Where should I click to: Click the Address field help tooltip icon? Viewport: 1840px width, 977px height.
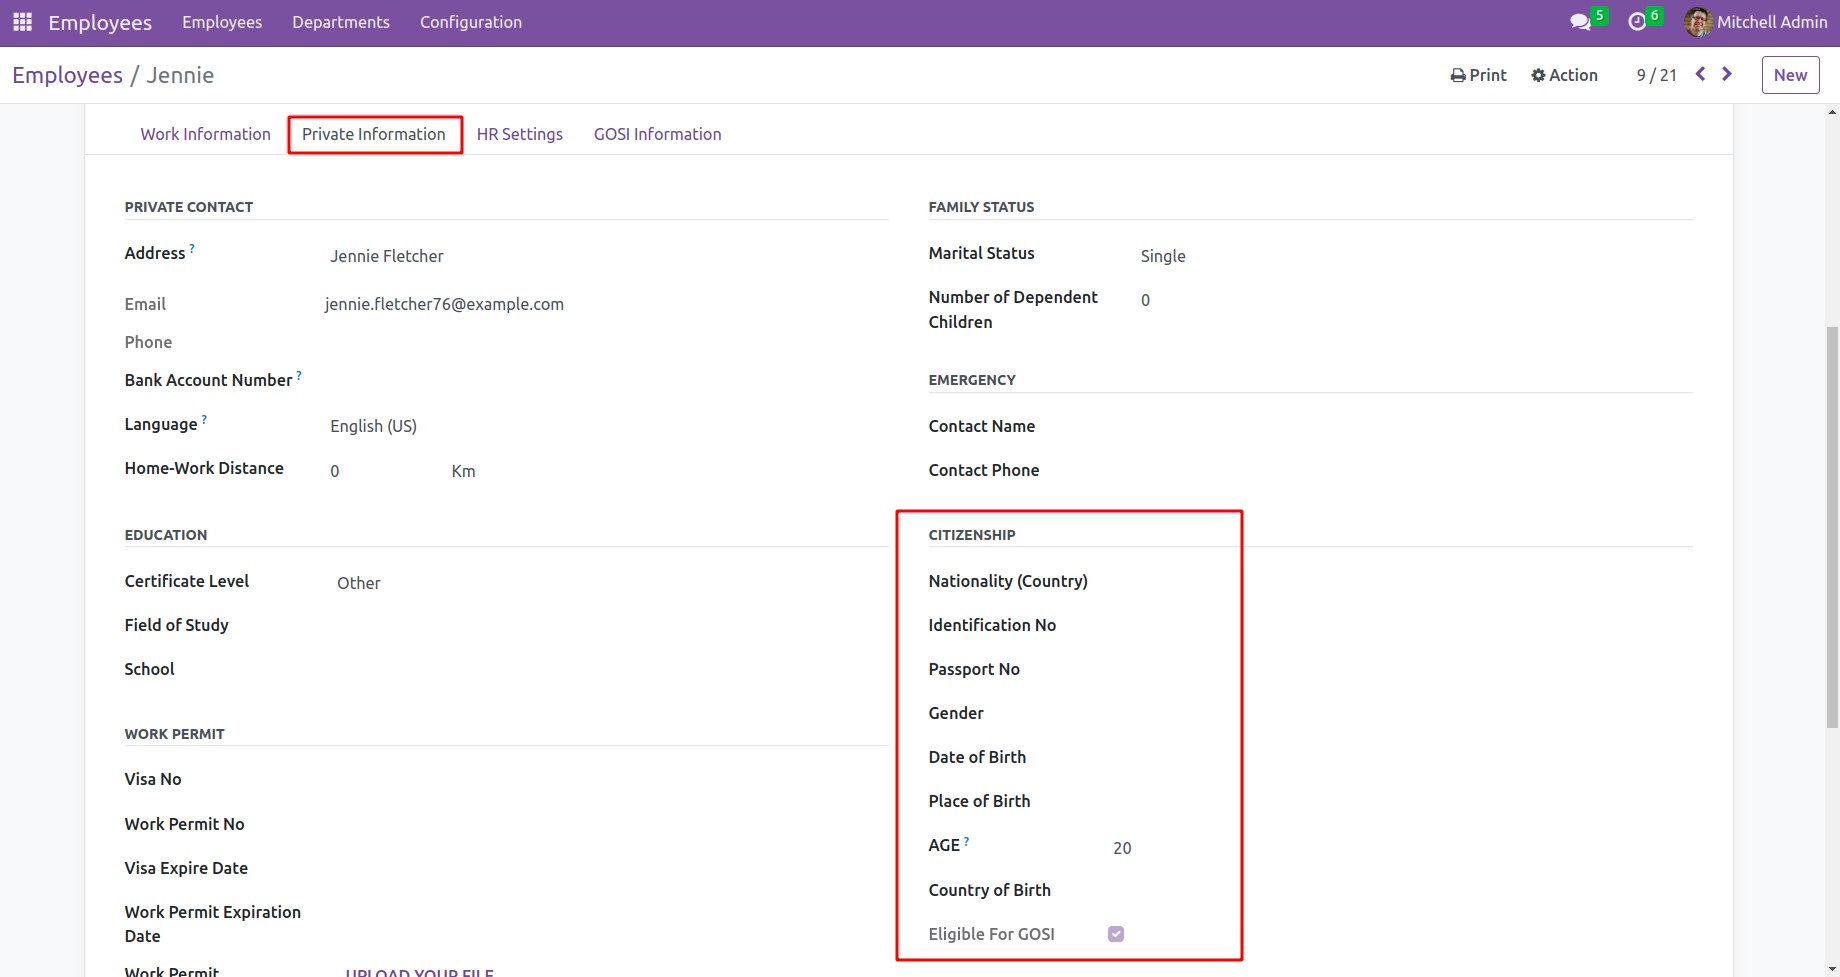coord(192,248)
